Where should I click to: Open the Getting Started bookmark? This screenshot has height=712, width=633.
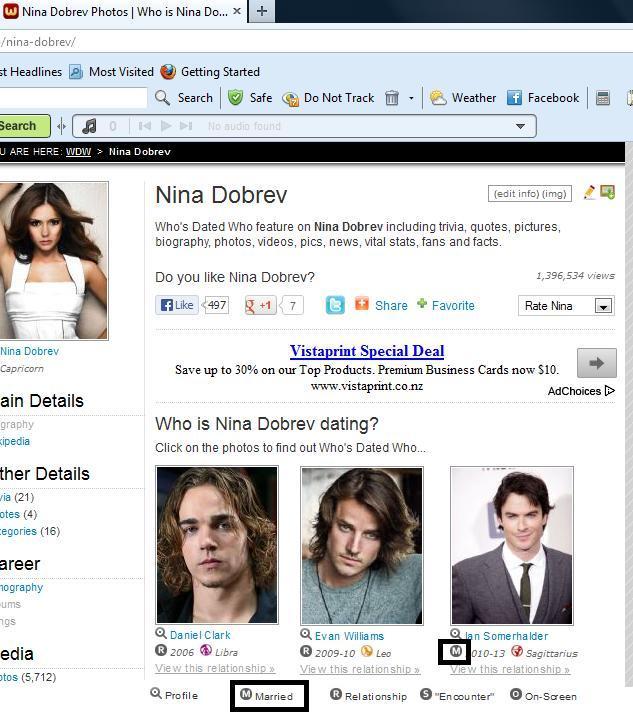[210, 72]
